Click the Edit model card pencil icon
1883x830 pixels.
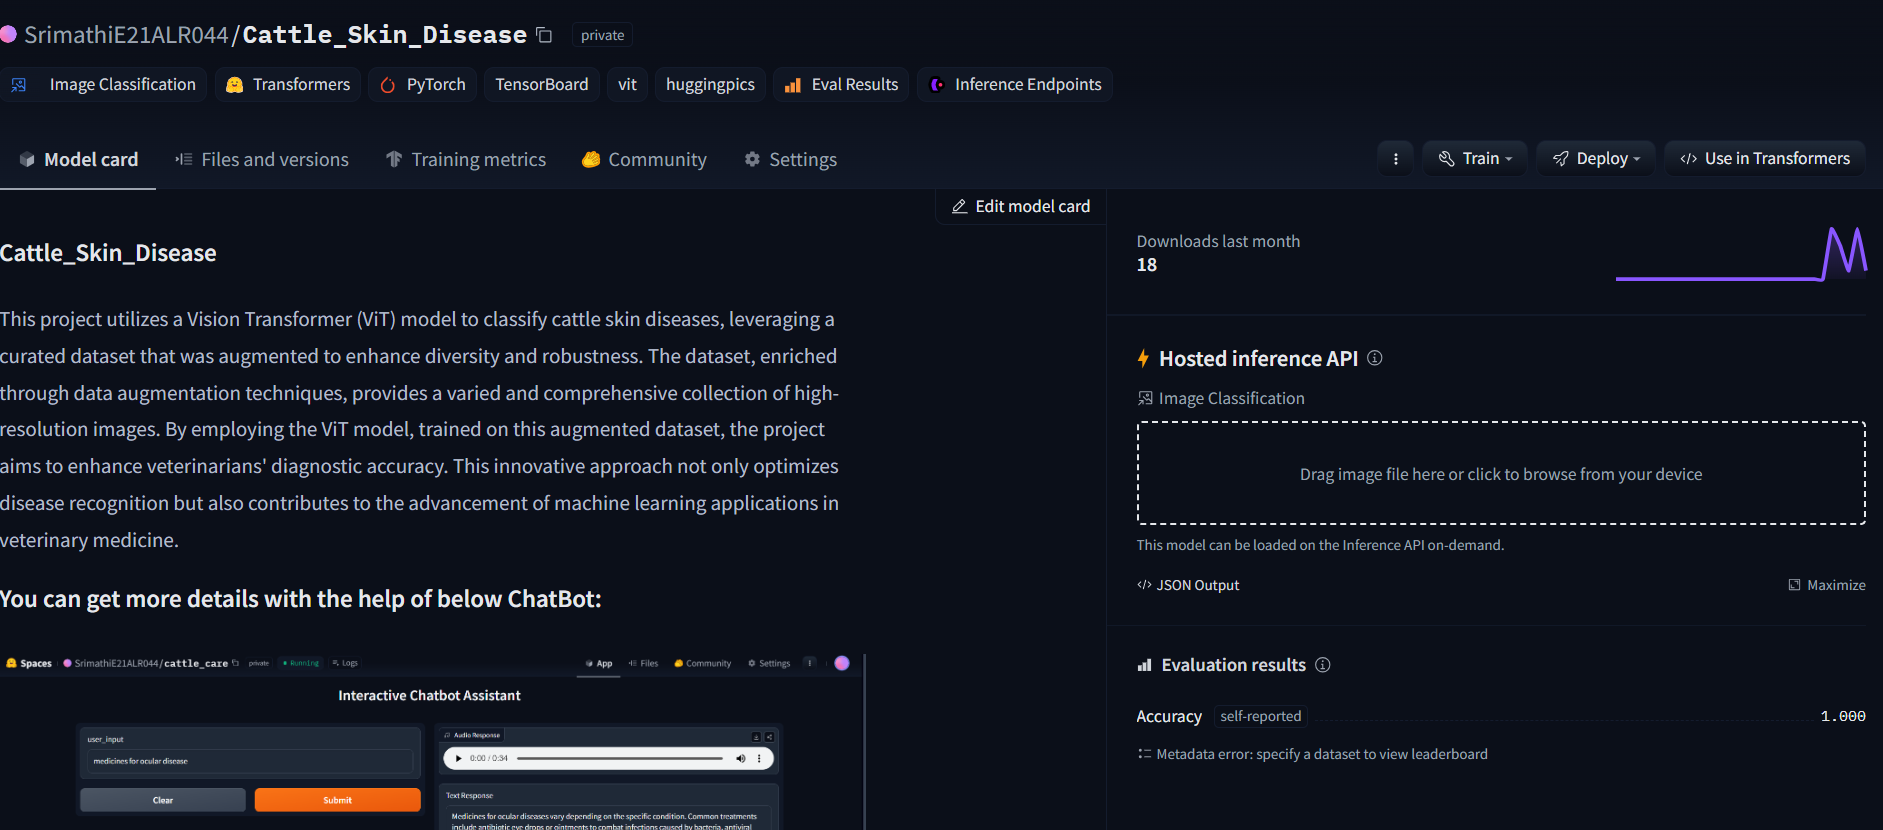coord(959,206)
